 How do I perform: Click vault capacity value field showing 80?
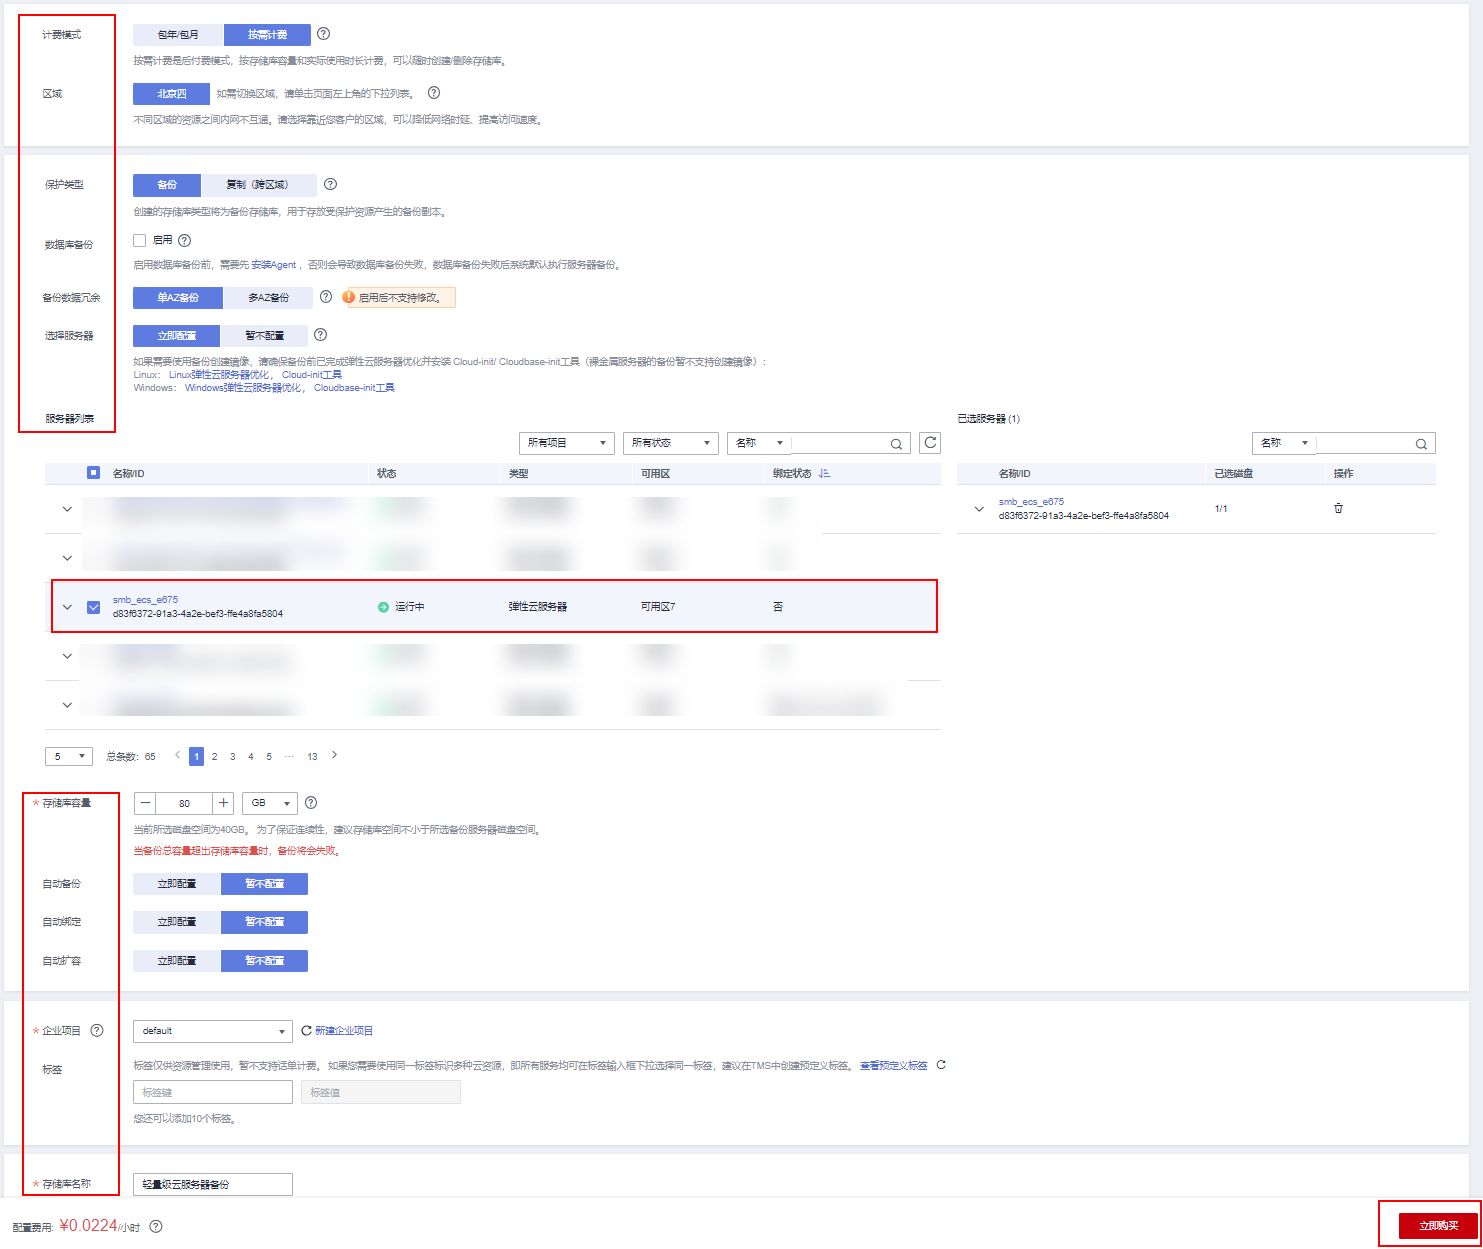[185, 803]
